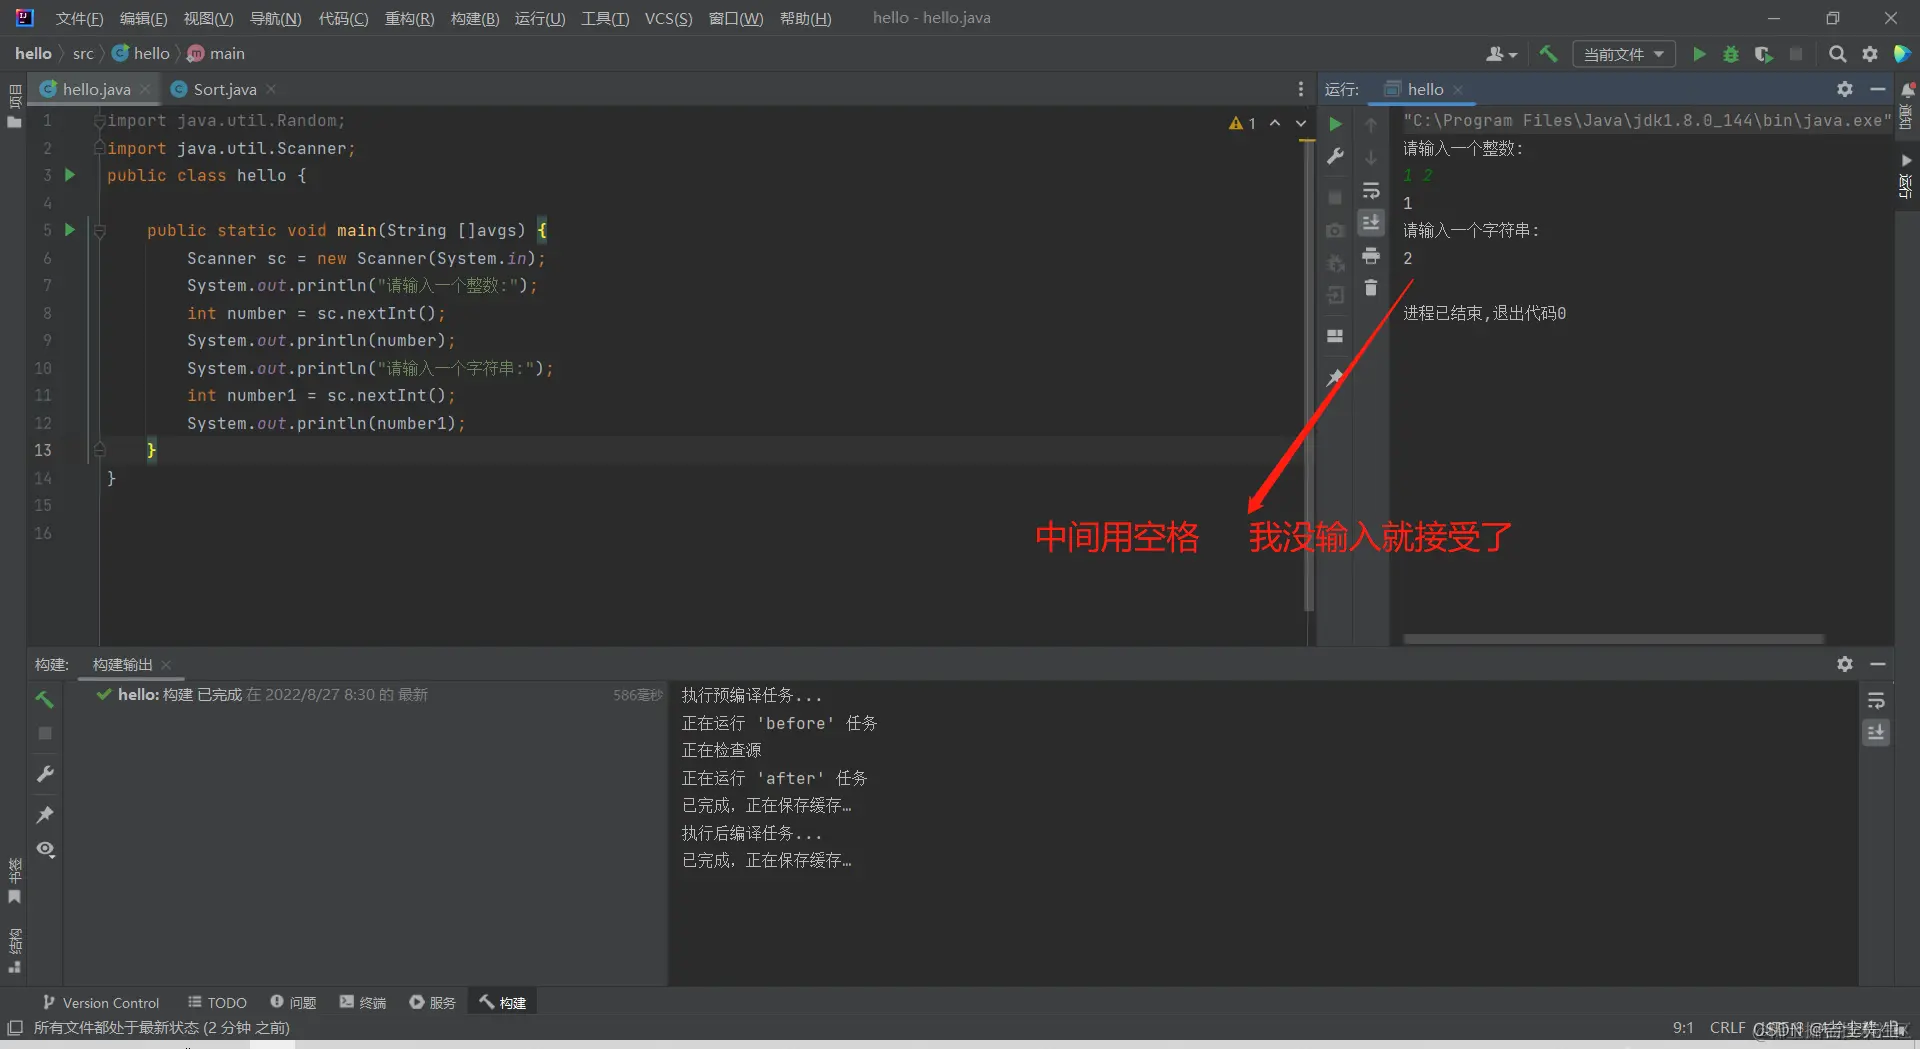This screenshot has height=1049, width=1920.
Task: Click main method breadcrumb
Action: click(216, 54)
